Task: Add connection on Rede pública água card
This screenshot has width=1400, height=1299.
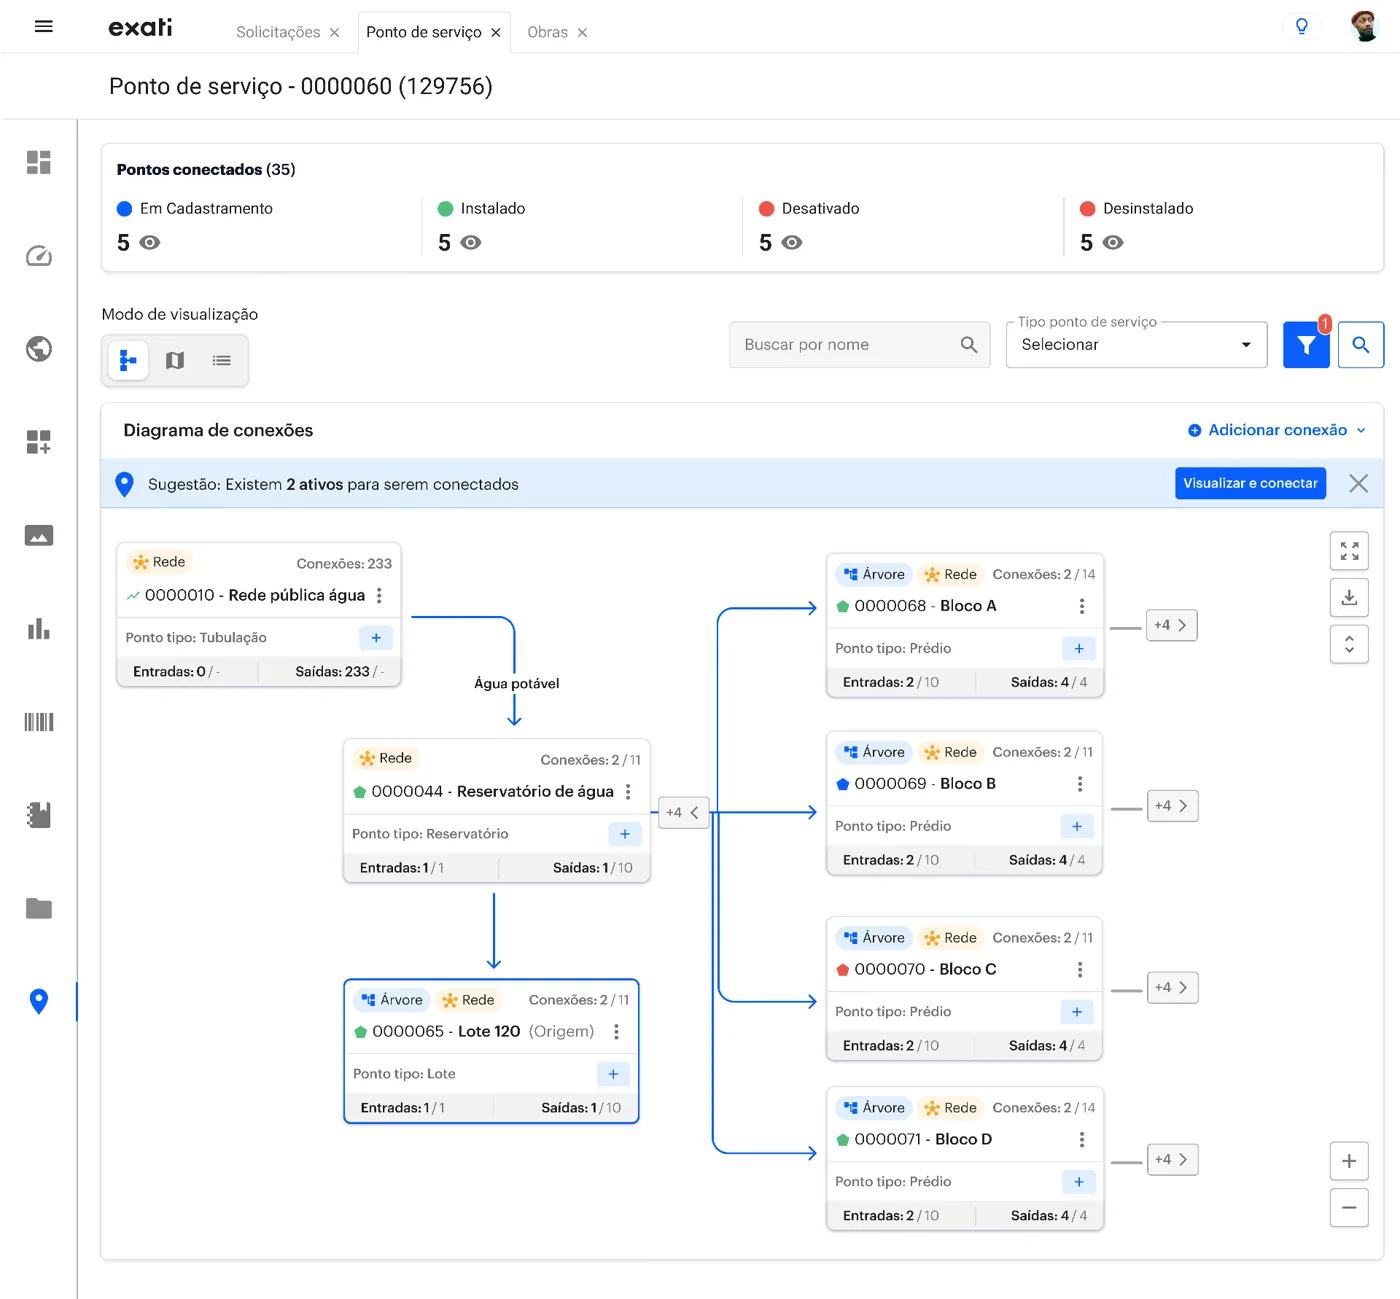Action: pyautogui.click(x=376, y=638)
